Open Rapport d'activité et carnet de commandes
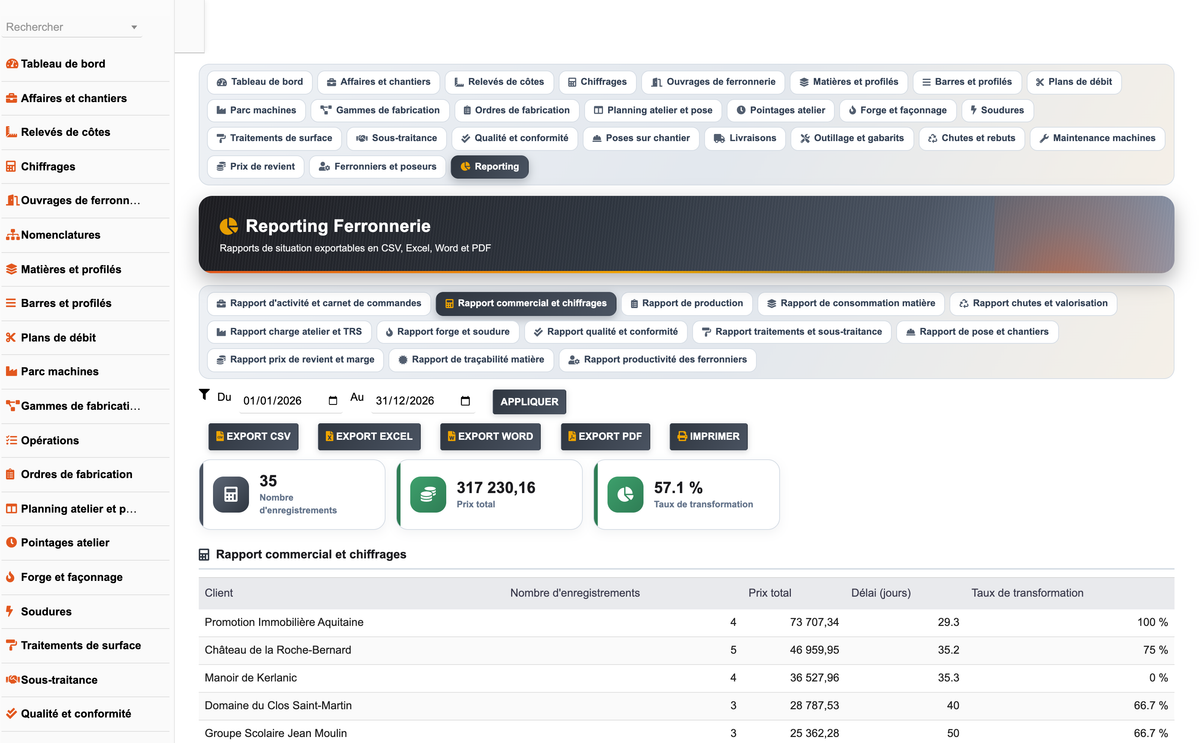Screen dimensions: 1200x743 (319, 303)
